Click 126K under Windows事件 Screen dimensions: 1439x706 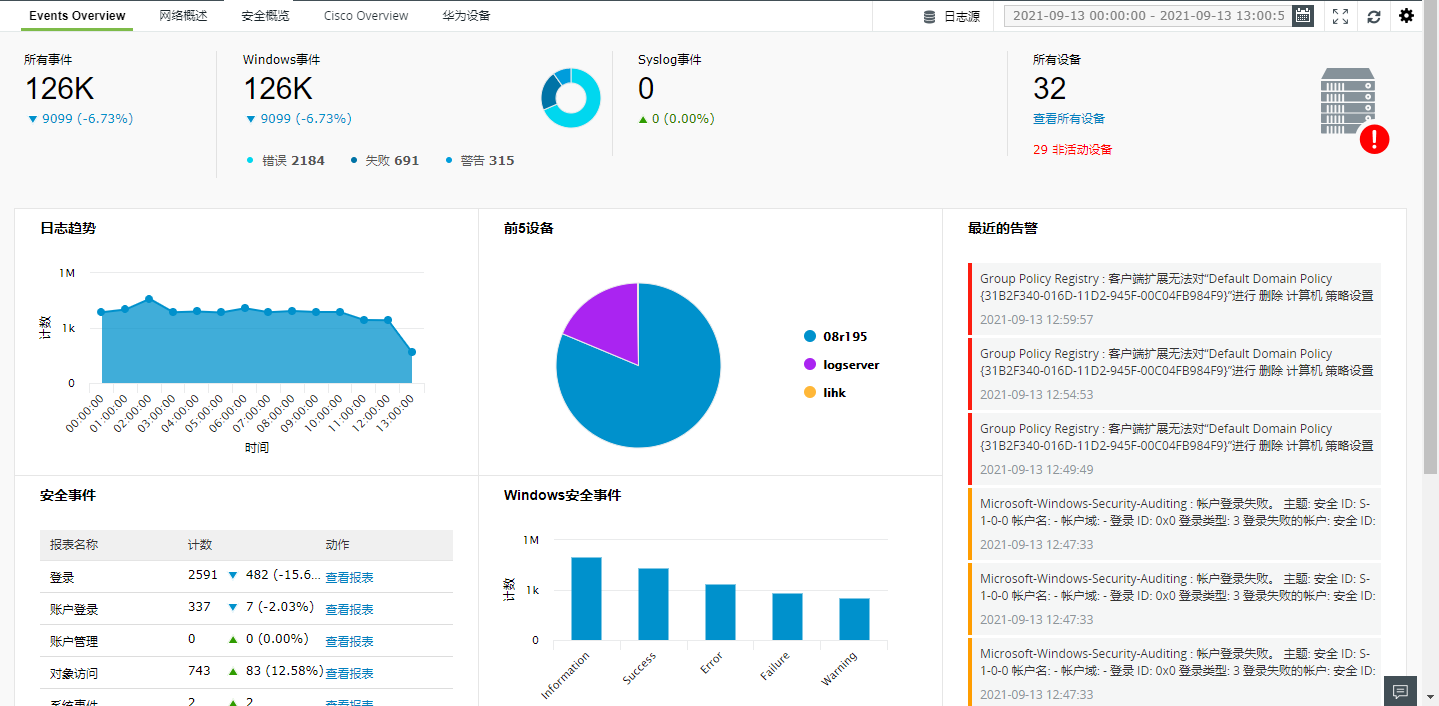pos(278,89)
